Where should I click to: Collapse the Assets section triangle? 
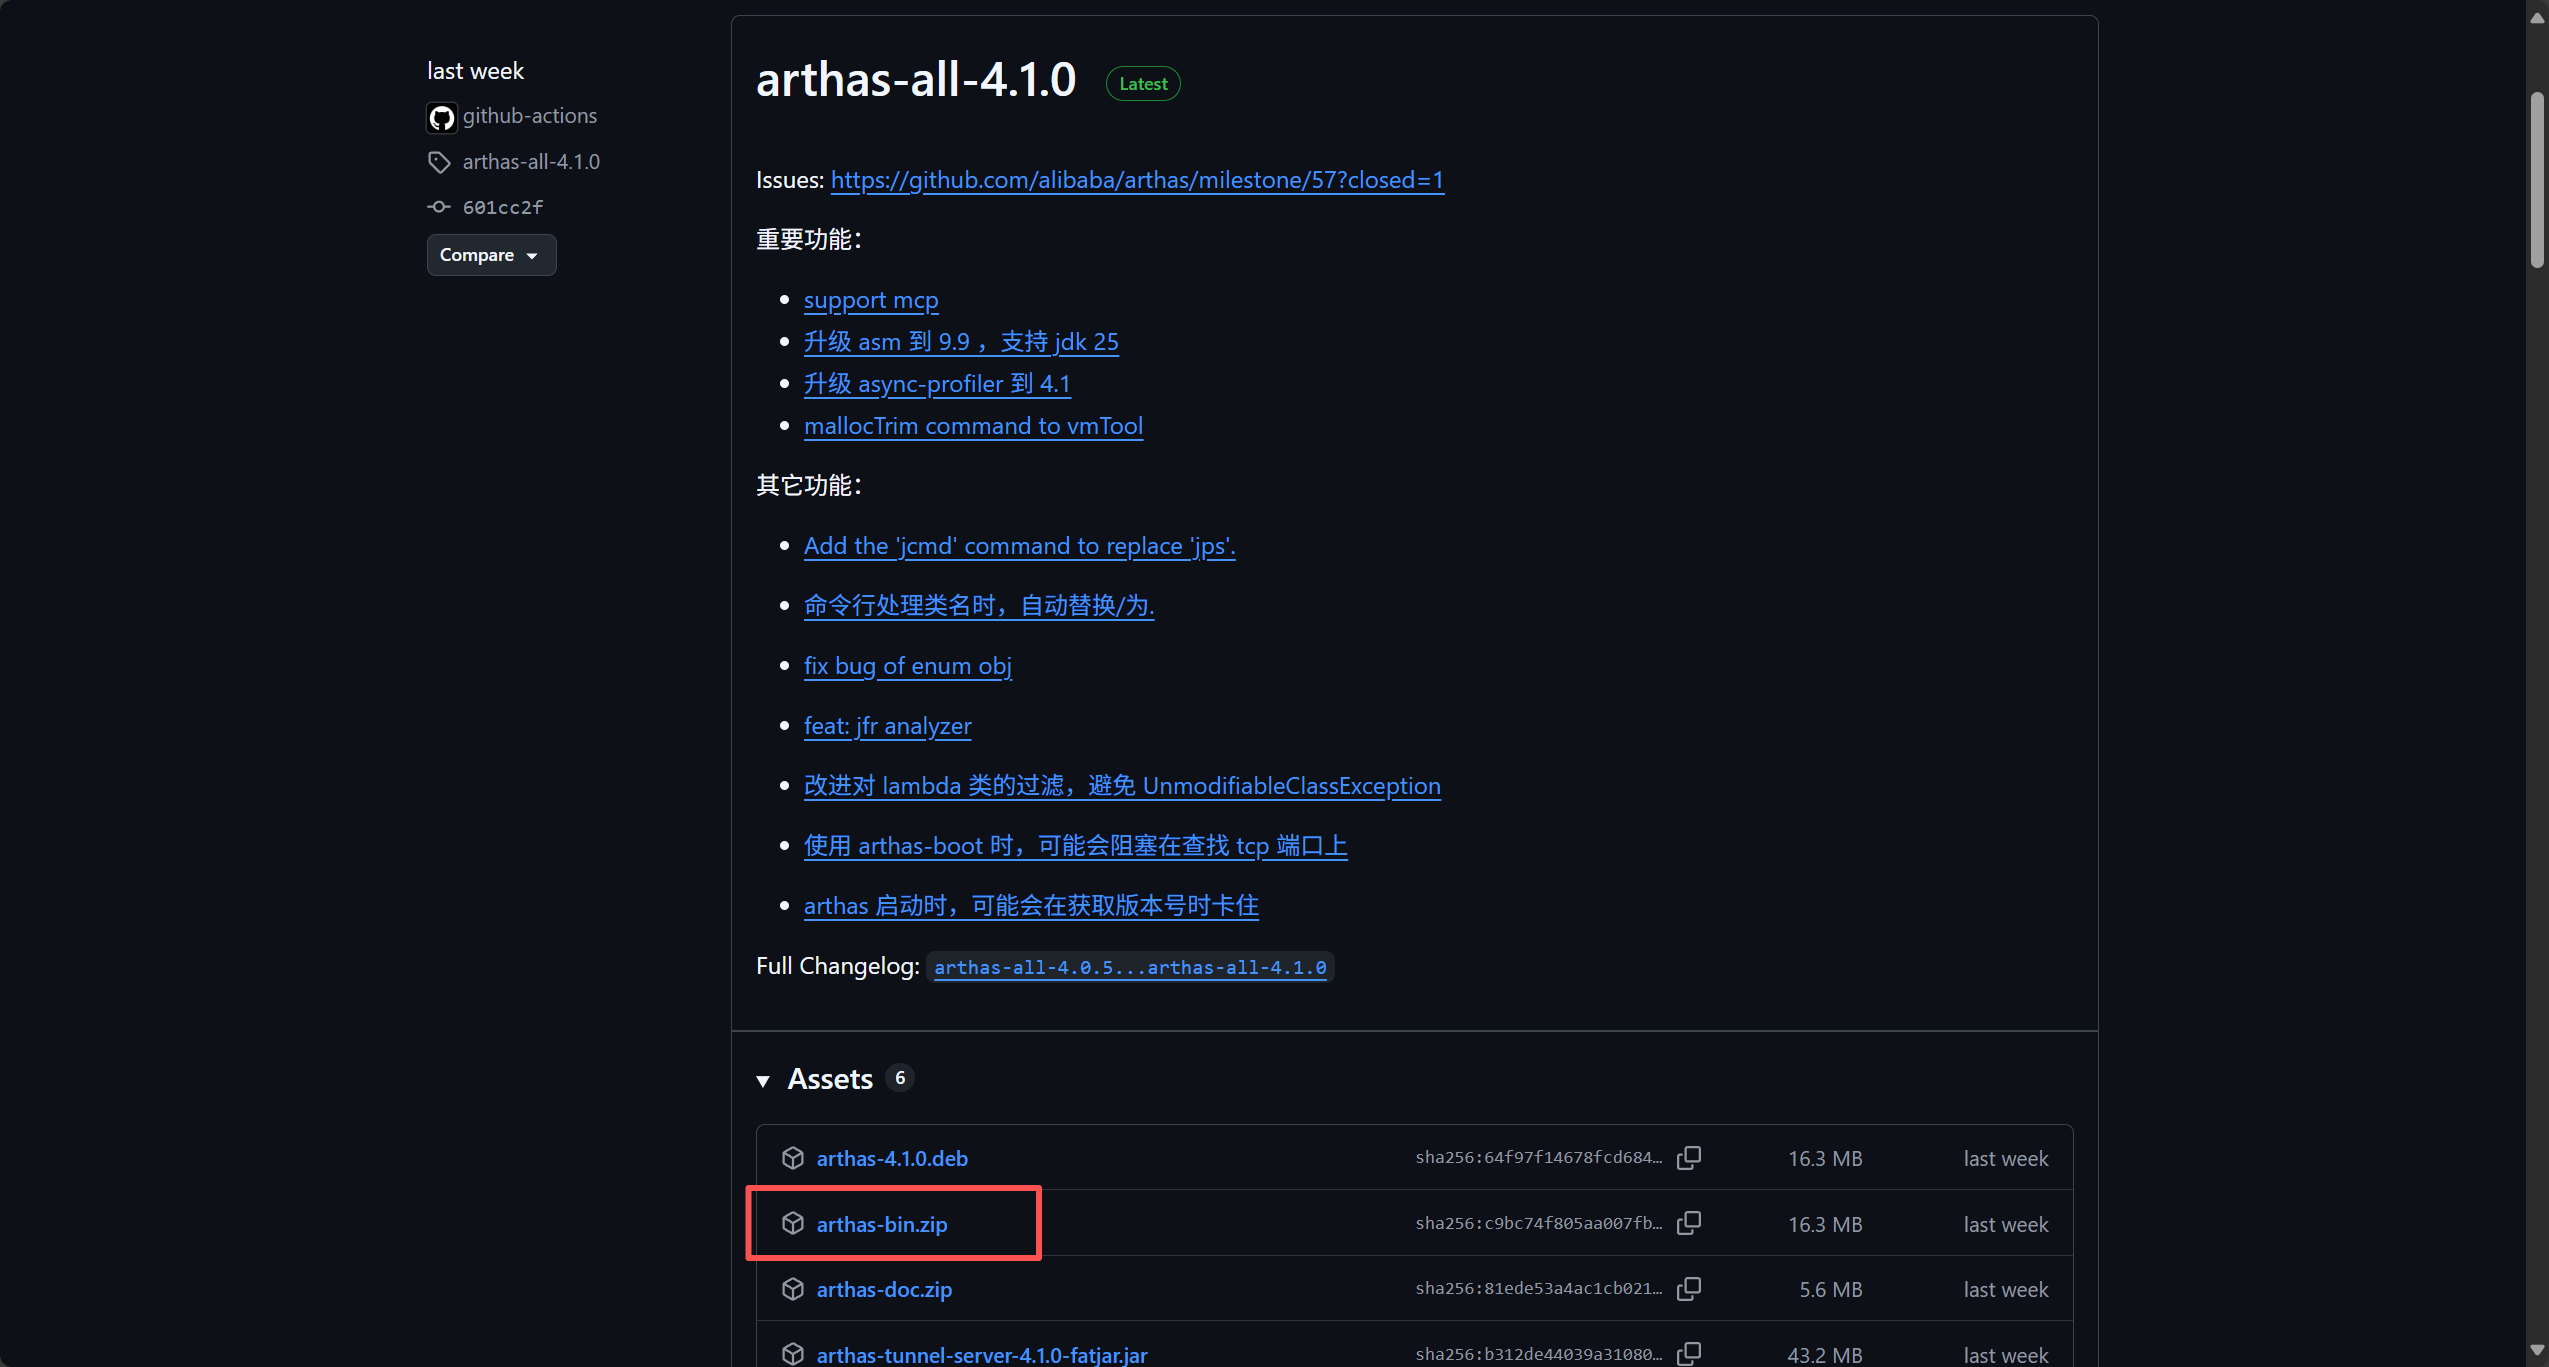[763, 1080]
